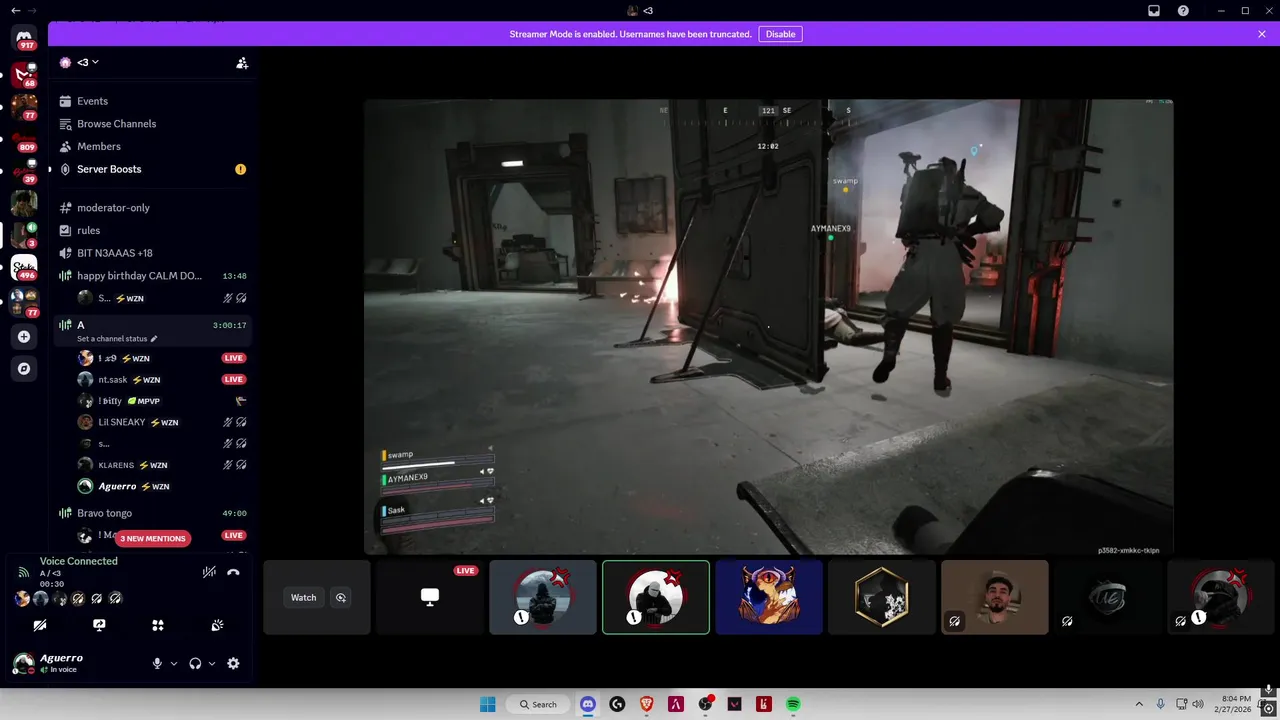The image size is (1280, 720).
Task: Dismiss the Streamer Mode banner
Action: pos(1262,34)
